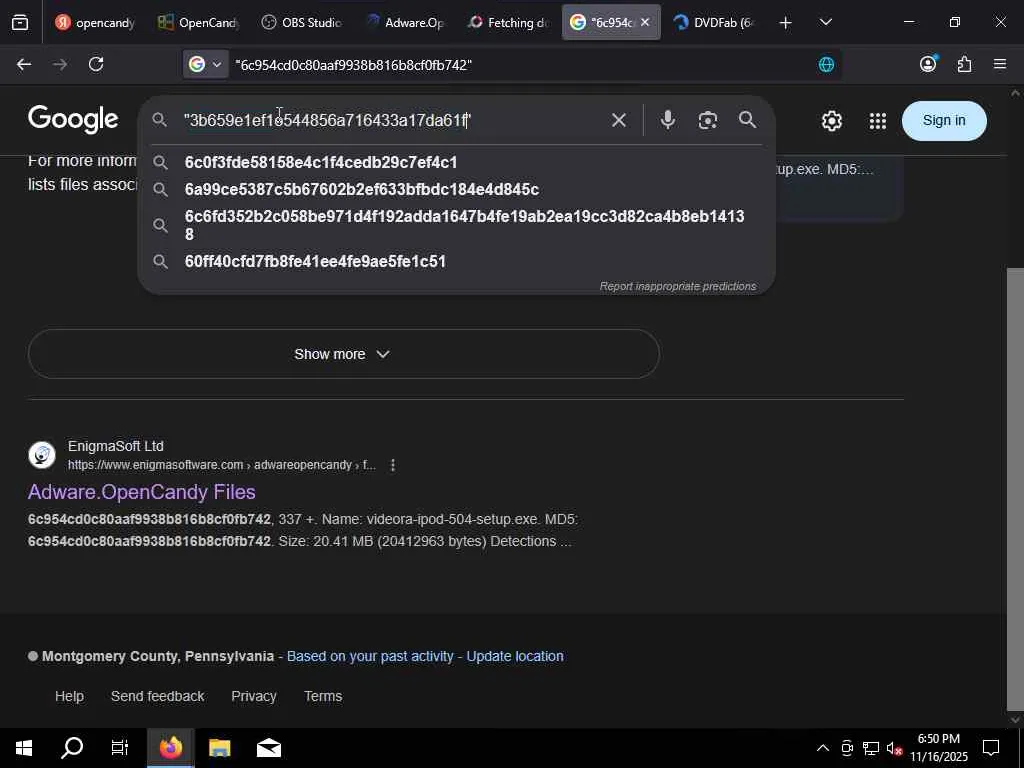Open the Firefox account icon
Viewport: 1024px width, 768px height.
coord(928,63)
